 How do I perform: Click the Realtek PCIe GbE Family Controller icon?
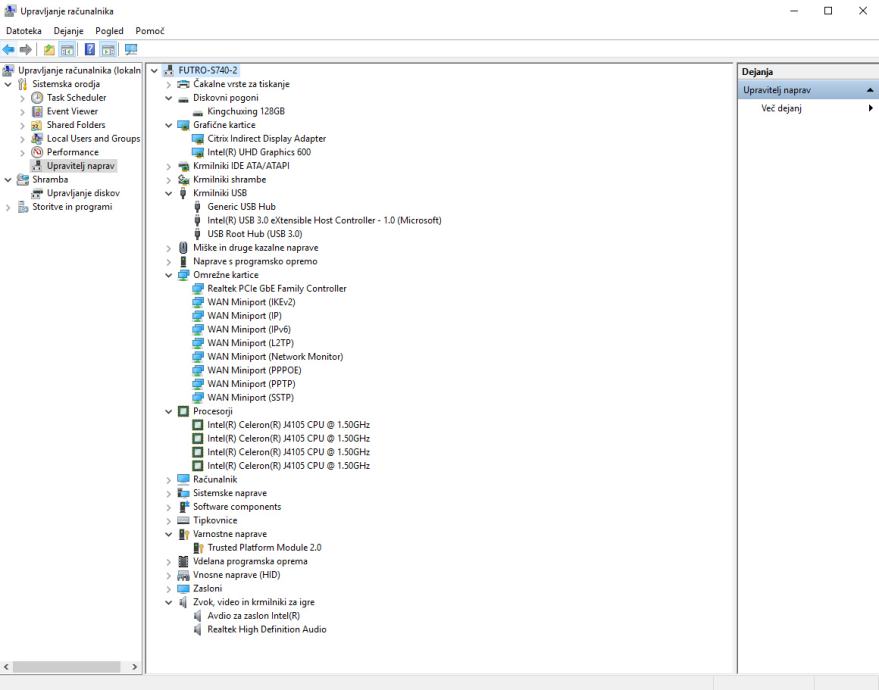(x=197, y=289)
